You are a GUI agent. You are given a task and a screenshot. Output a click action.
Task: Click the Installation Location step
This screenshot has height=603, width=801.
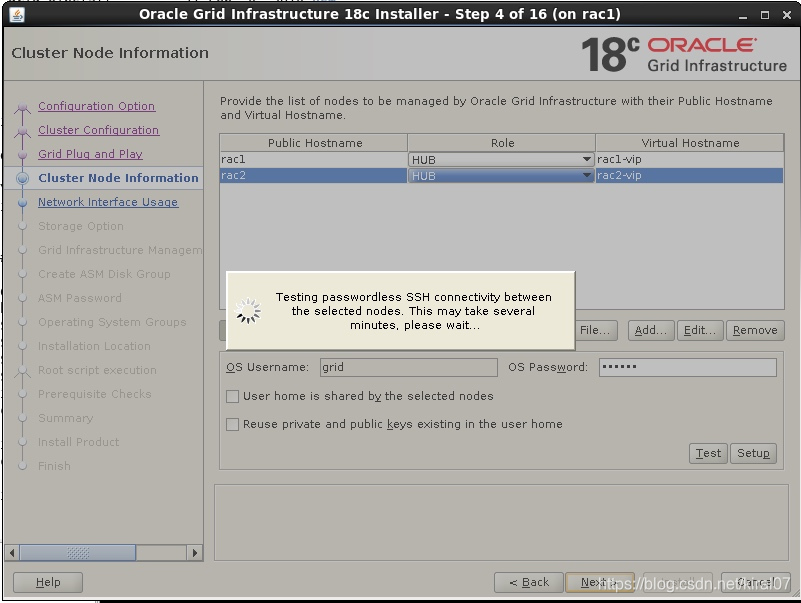pyautogui.click(x=94, y=346)
